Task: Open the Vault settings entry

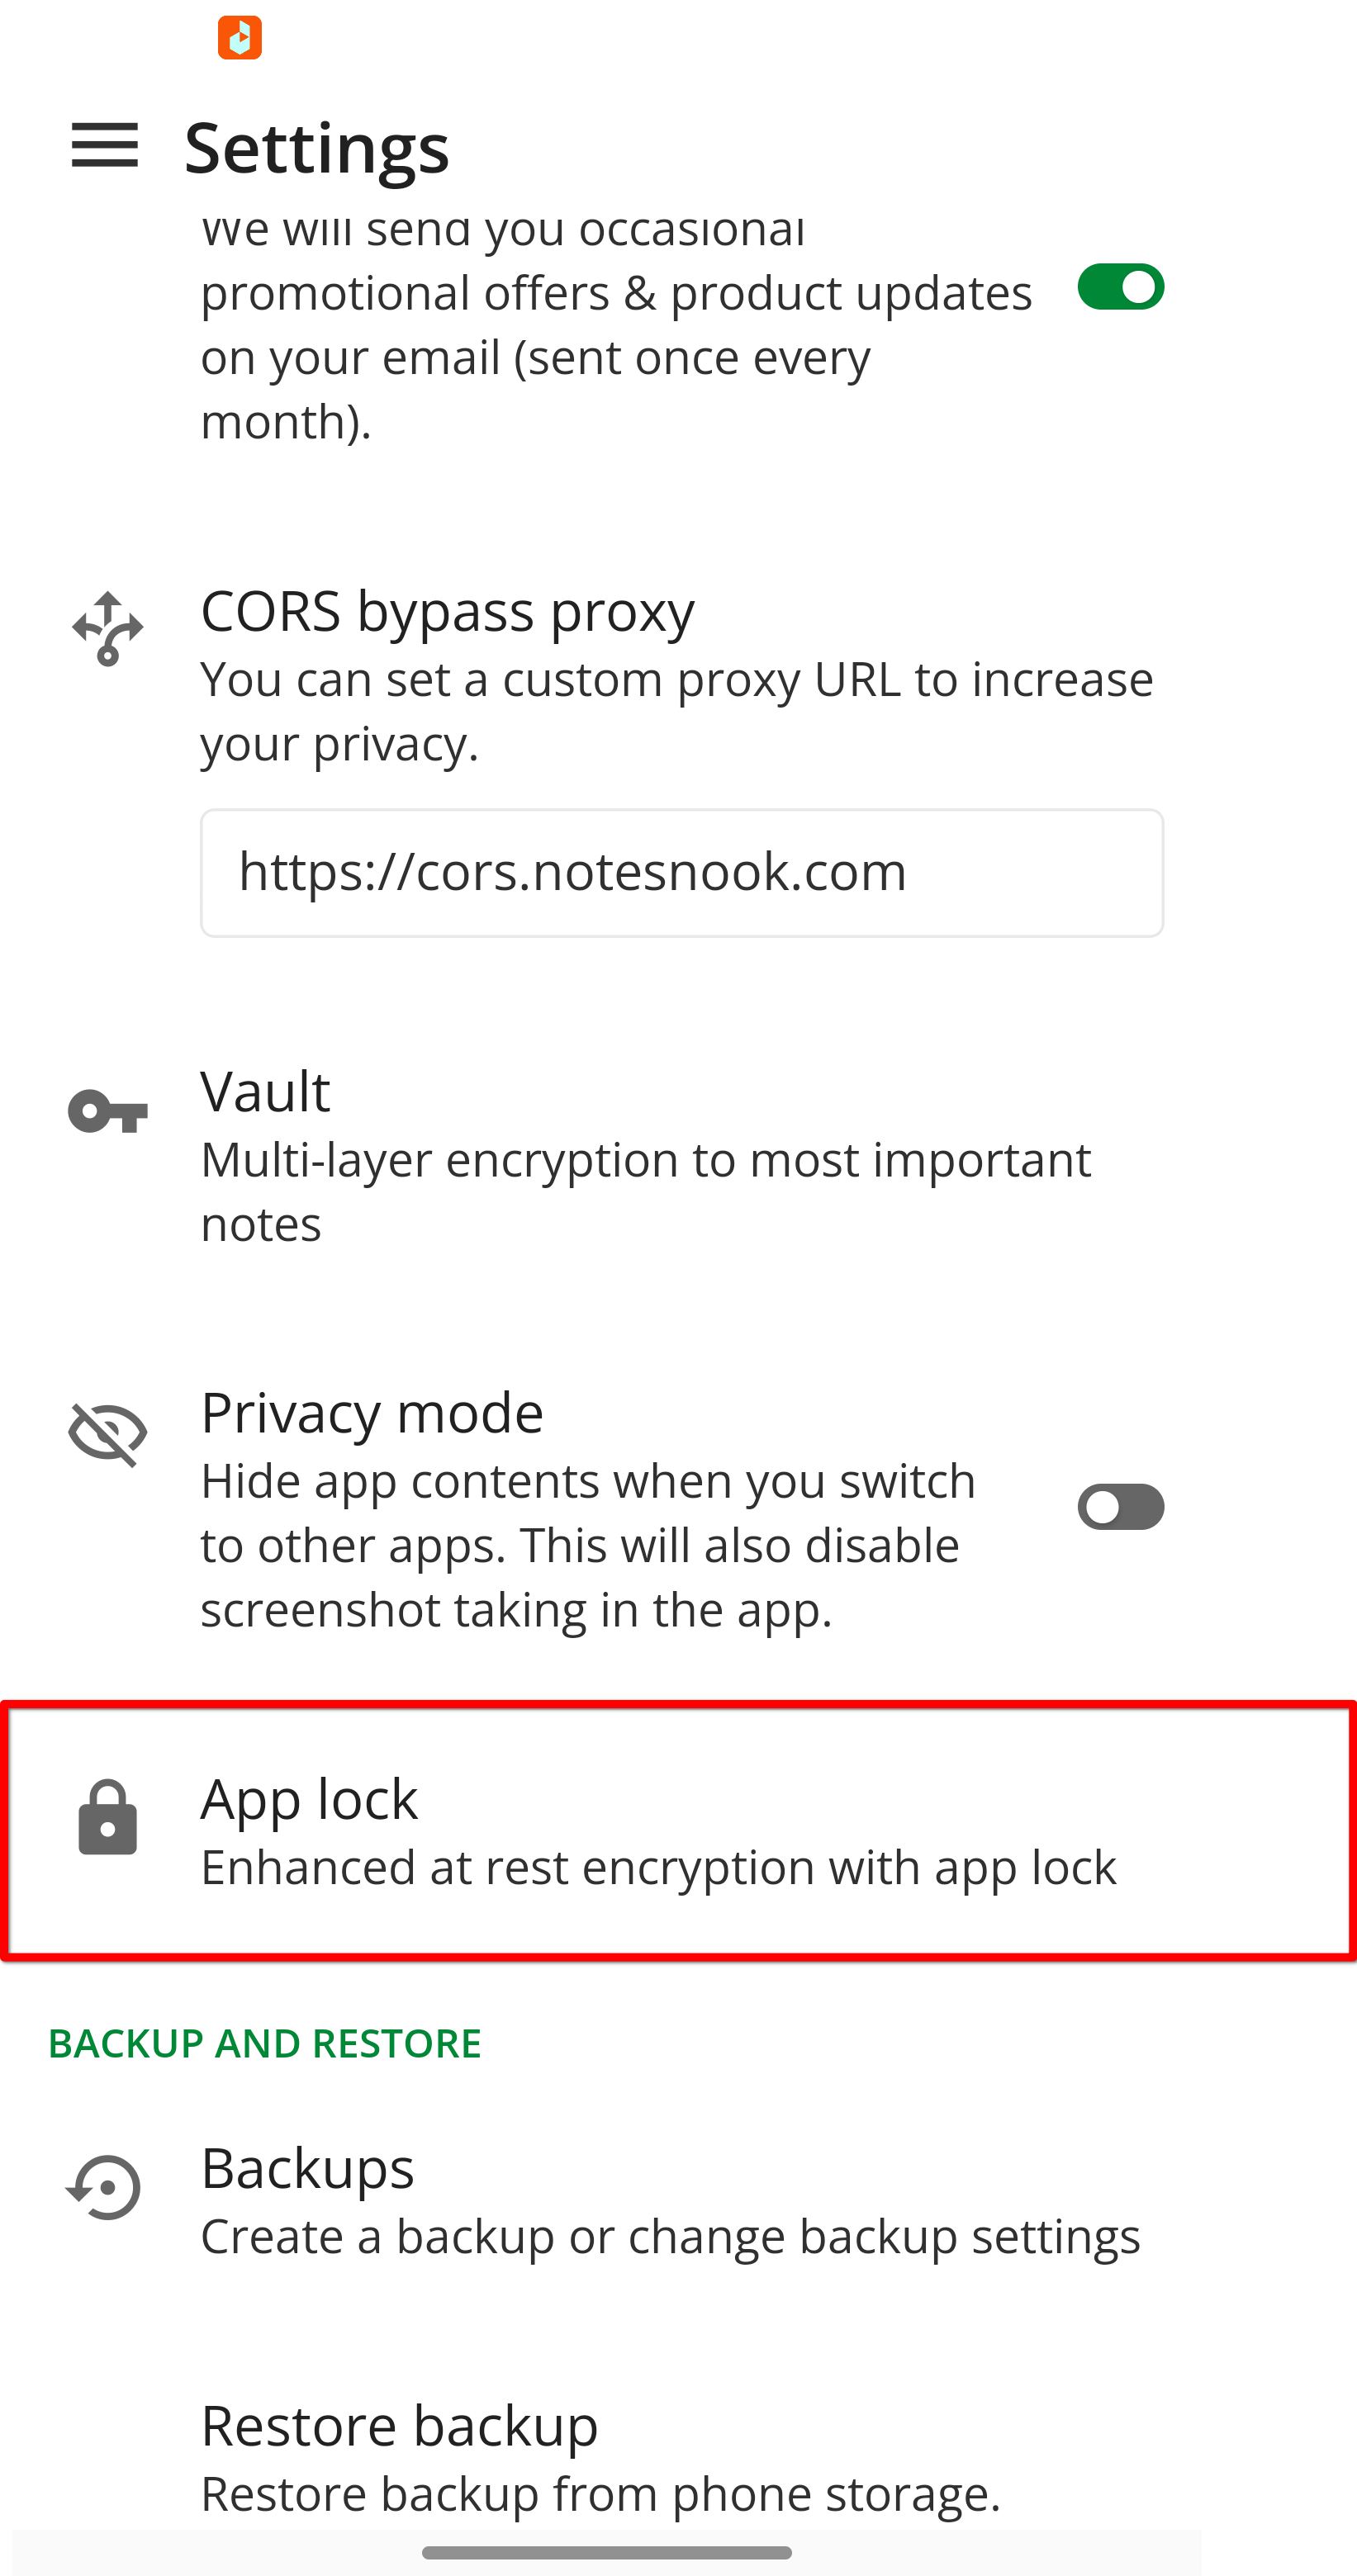Action: [645, 1155]
